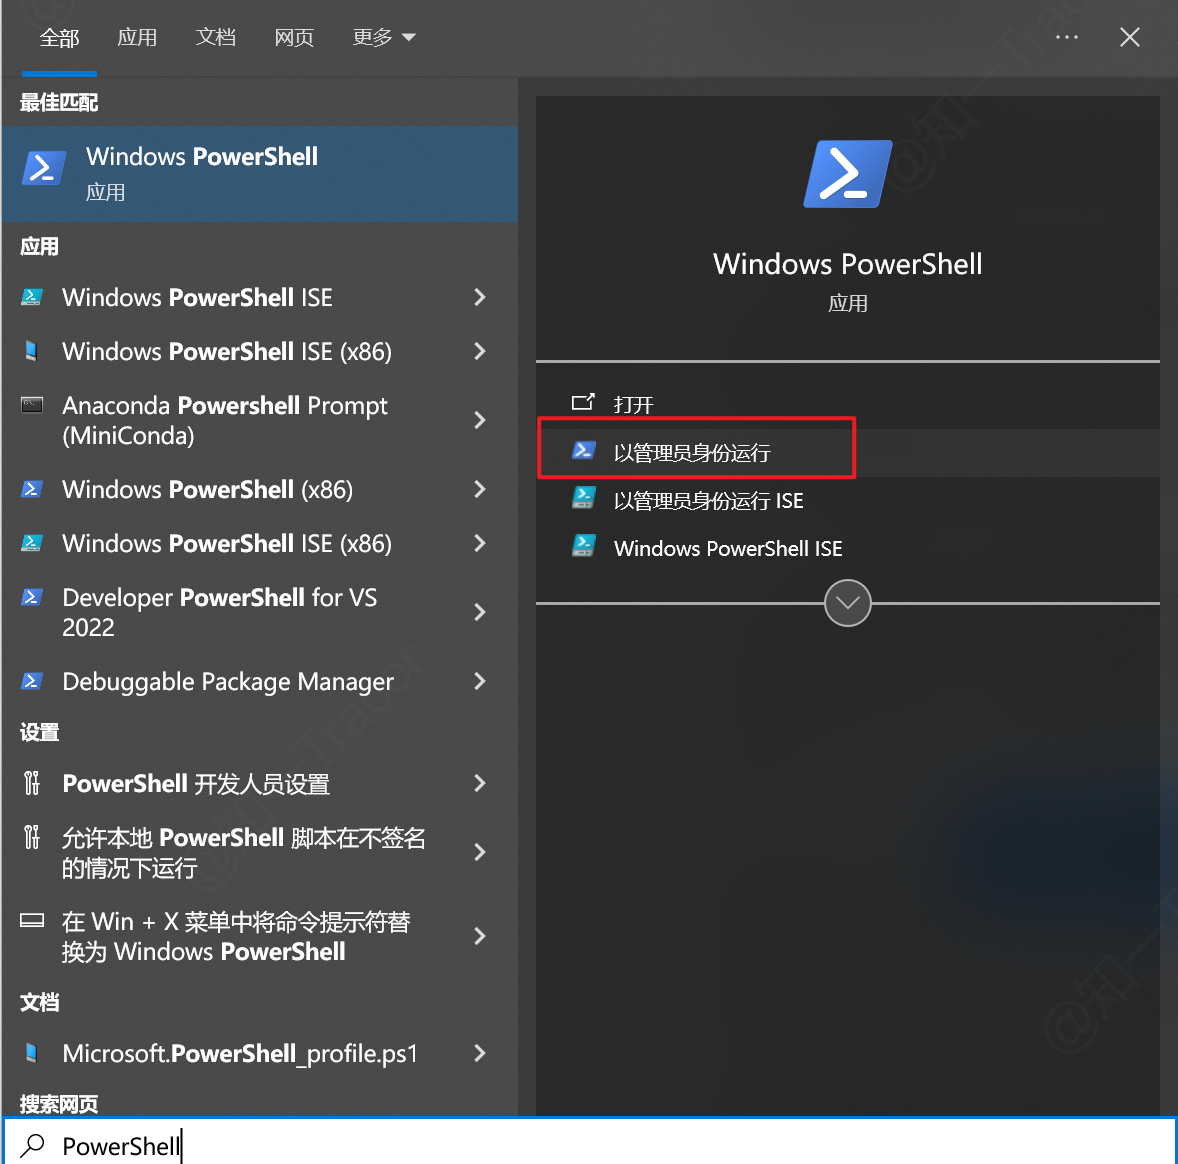Image resolution: width=1178 pixels, height=1164 pixels.
Task: Expand PowerShell 开发人员设置 arrow
Action: (480, 784)
